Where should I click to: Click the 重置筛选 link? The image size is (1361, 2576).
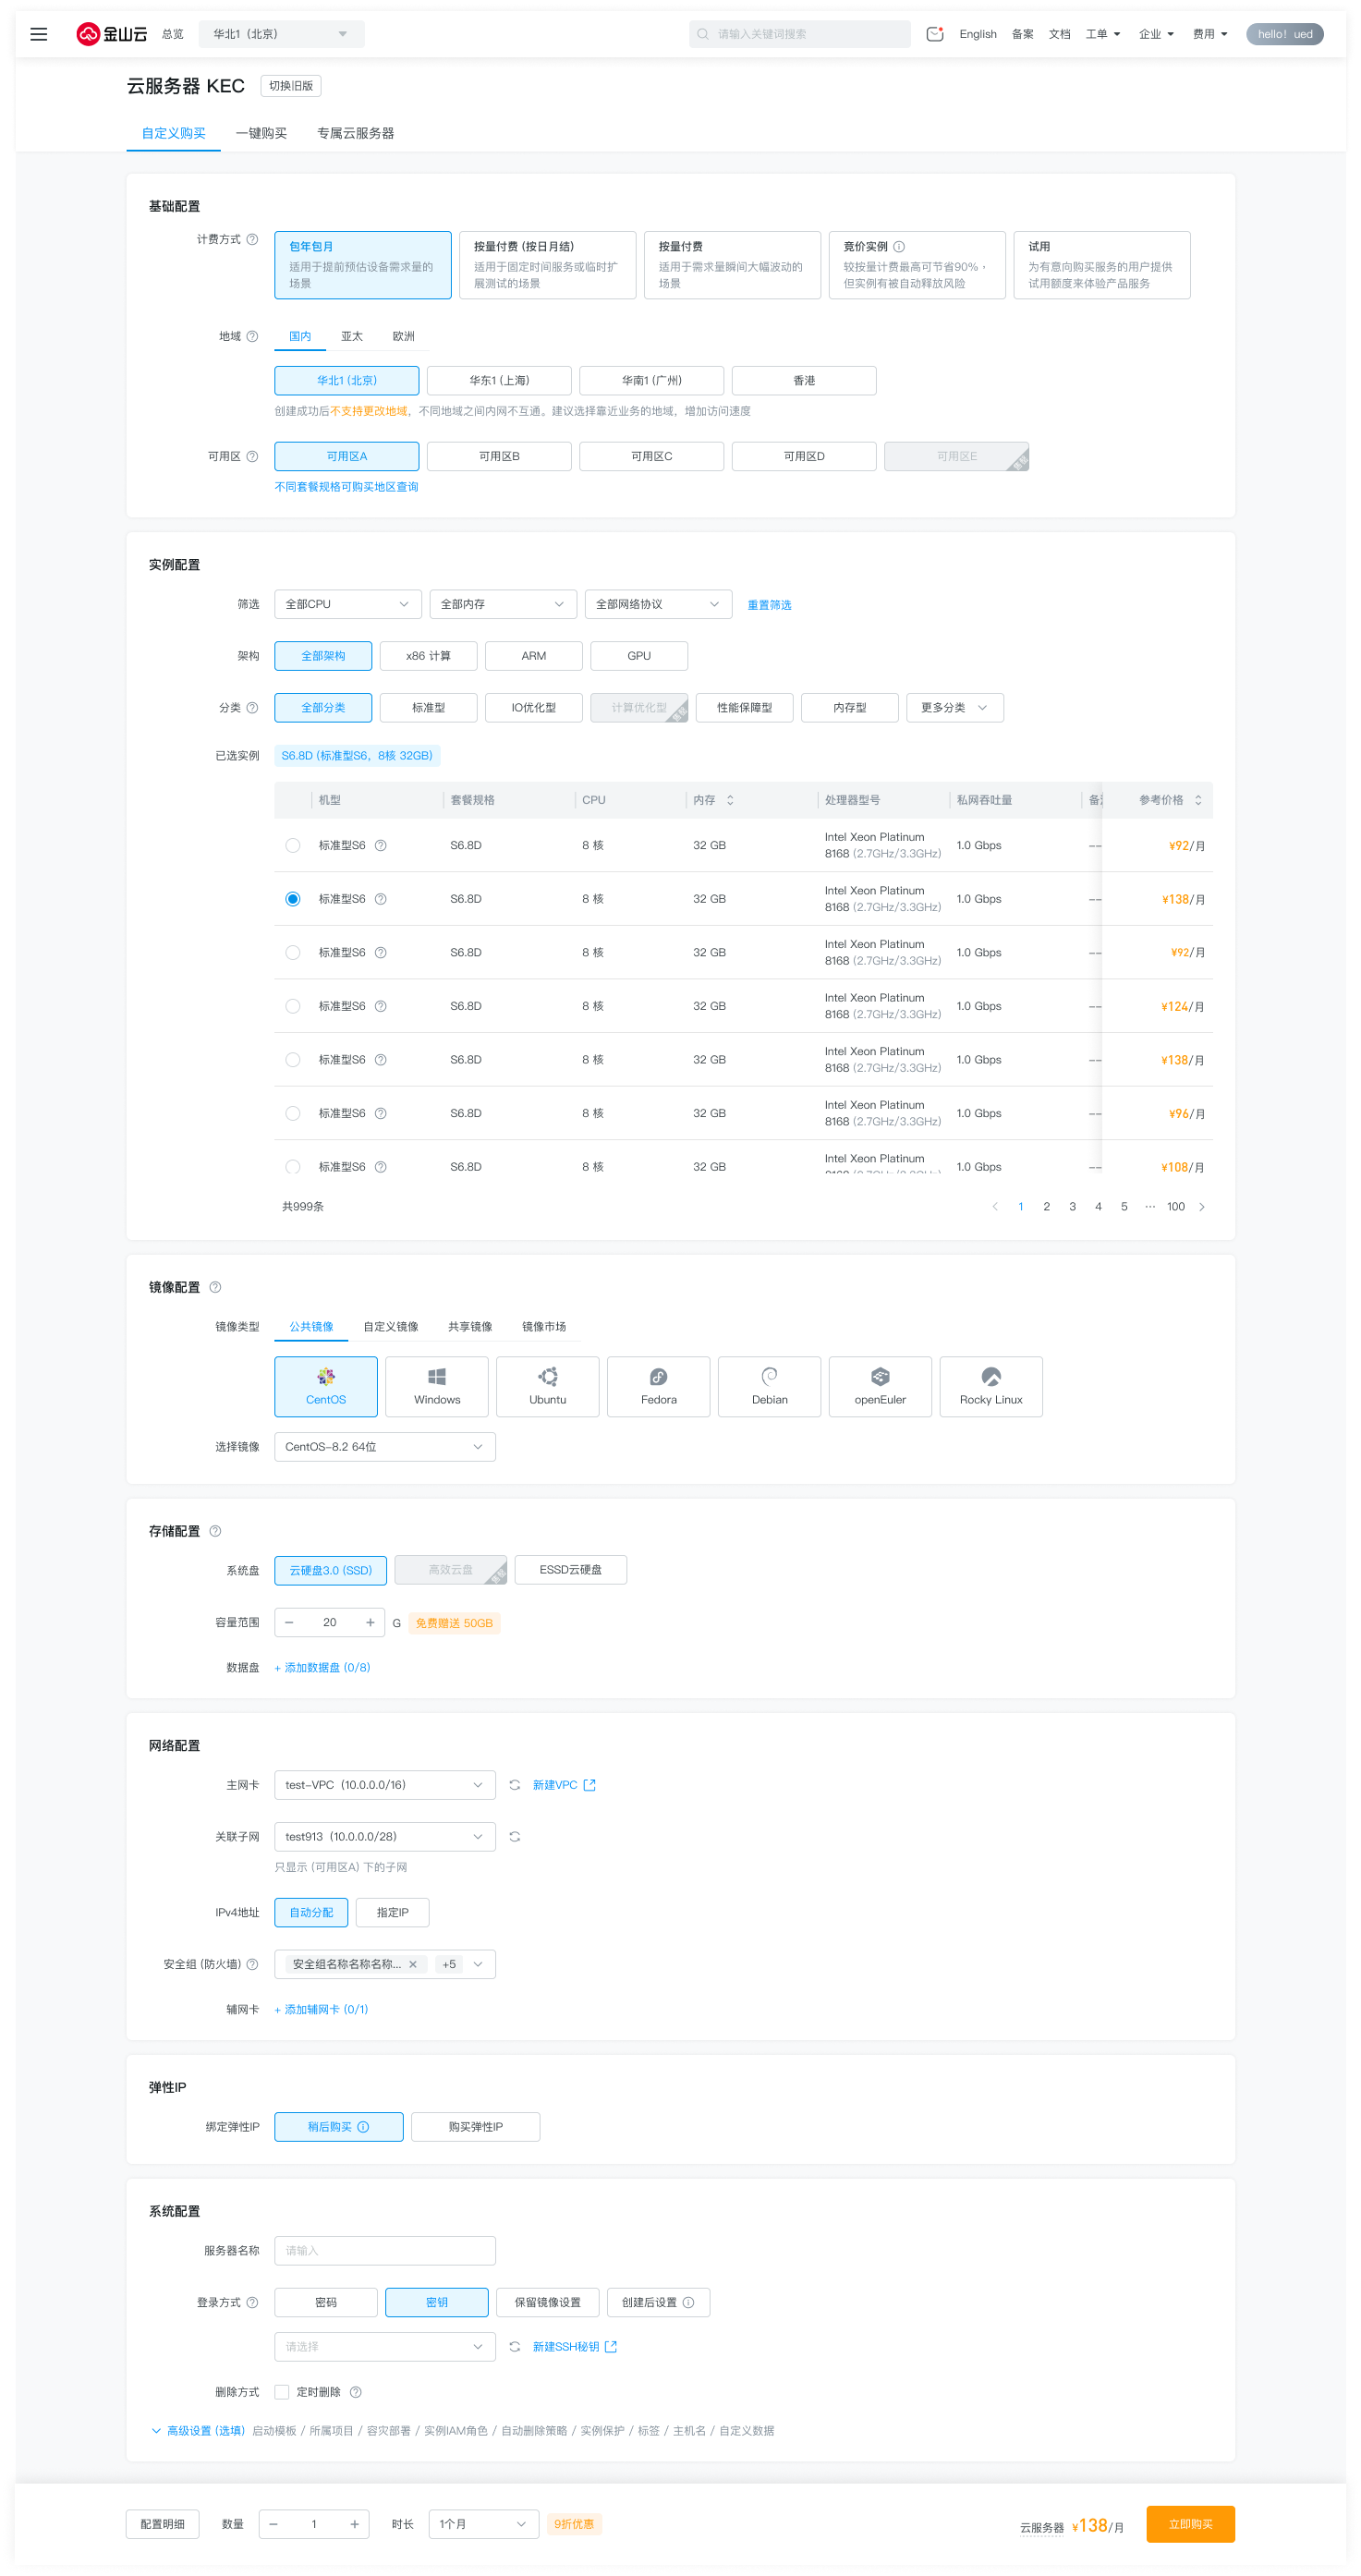click(x=769, y=605)
